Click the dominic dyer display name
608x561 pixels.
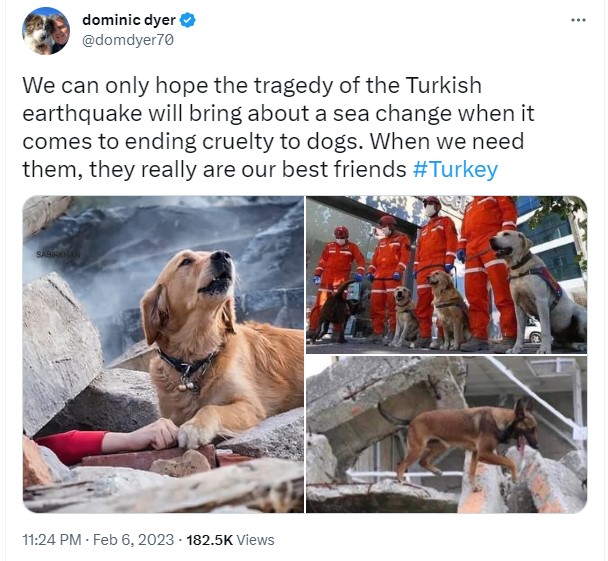(129, 20)
